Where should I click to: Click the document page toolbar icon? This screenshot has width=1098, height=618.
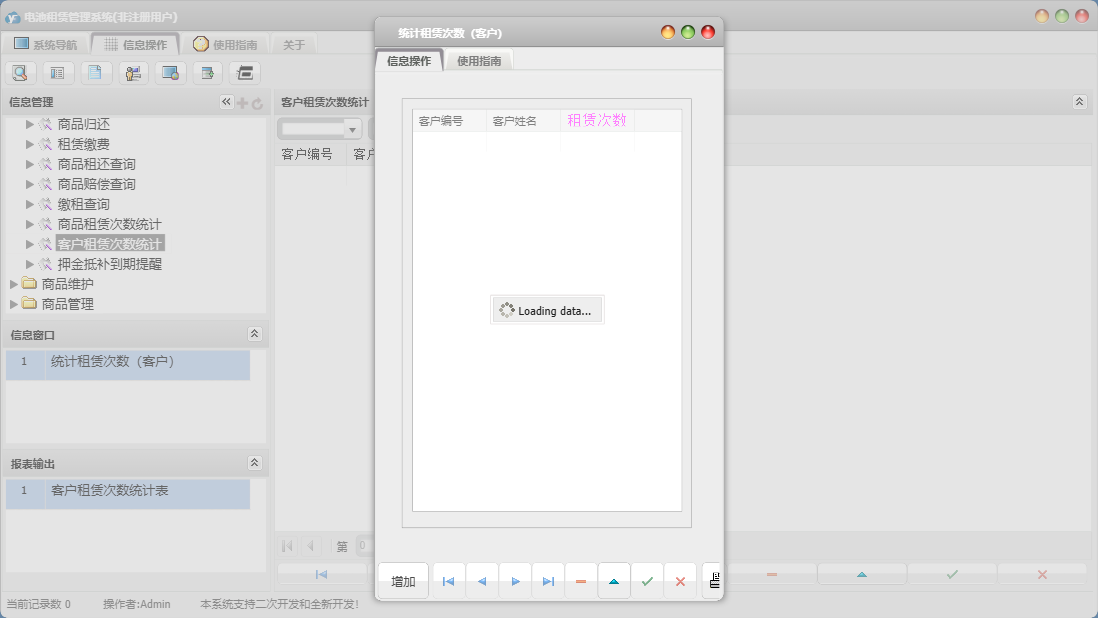point(95,72)
